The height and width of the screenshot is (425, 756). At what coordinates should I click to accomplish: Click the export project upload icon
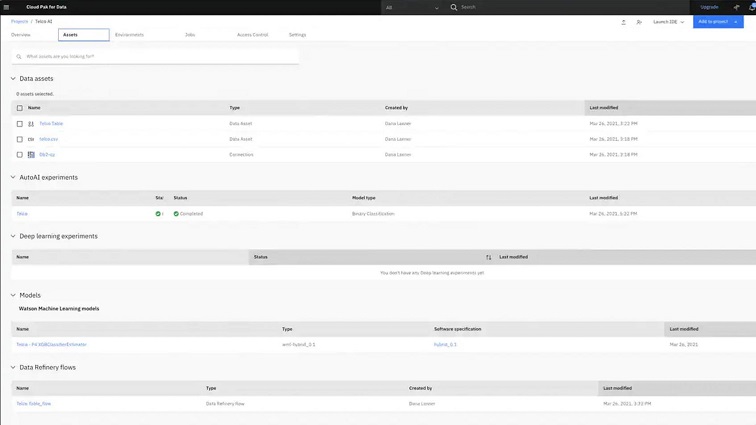623,22
